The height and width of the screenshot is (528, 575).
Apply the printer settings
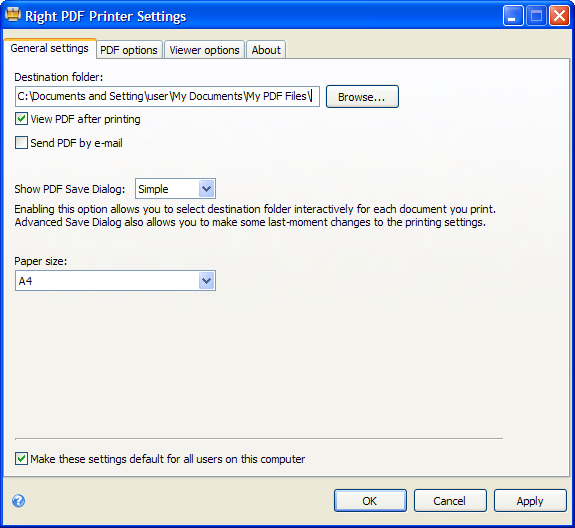pos(530,500)
